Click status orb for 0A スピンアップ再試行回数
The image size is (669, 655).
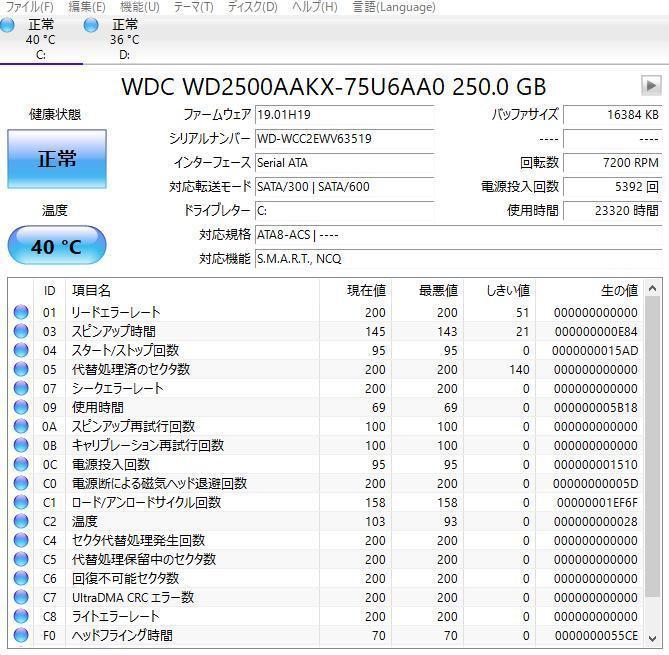(x=21, y=426)
